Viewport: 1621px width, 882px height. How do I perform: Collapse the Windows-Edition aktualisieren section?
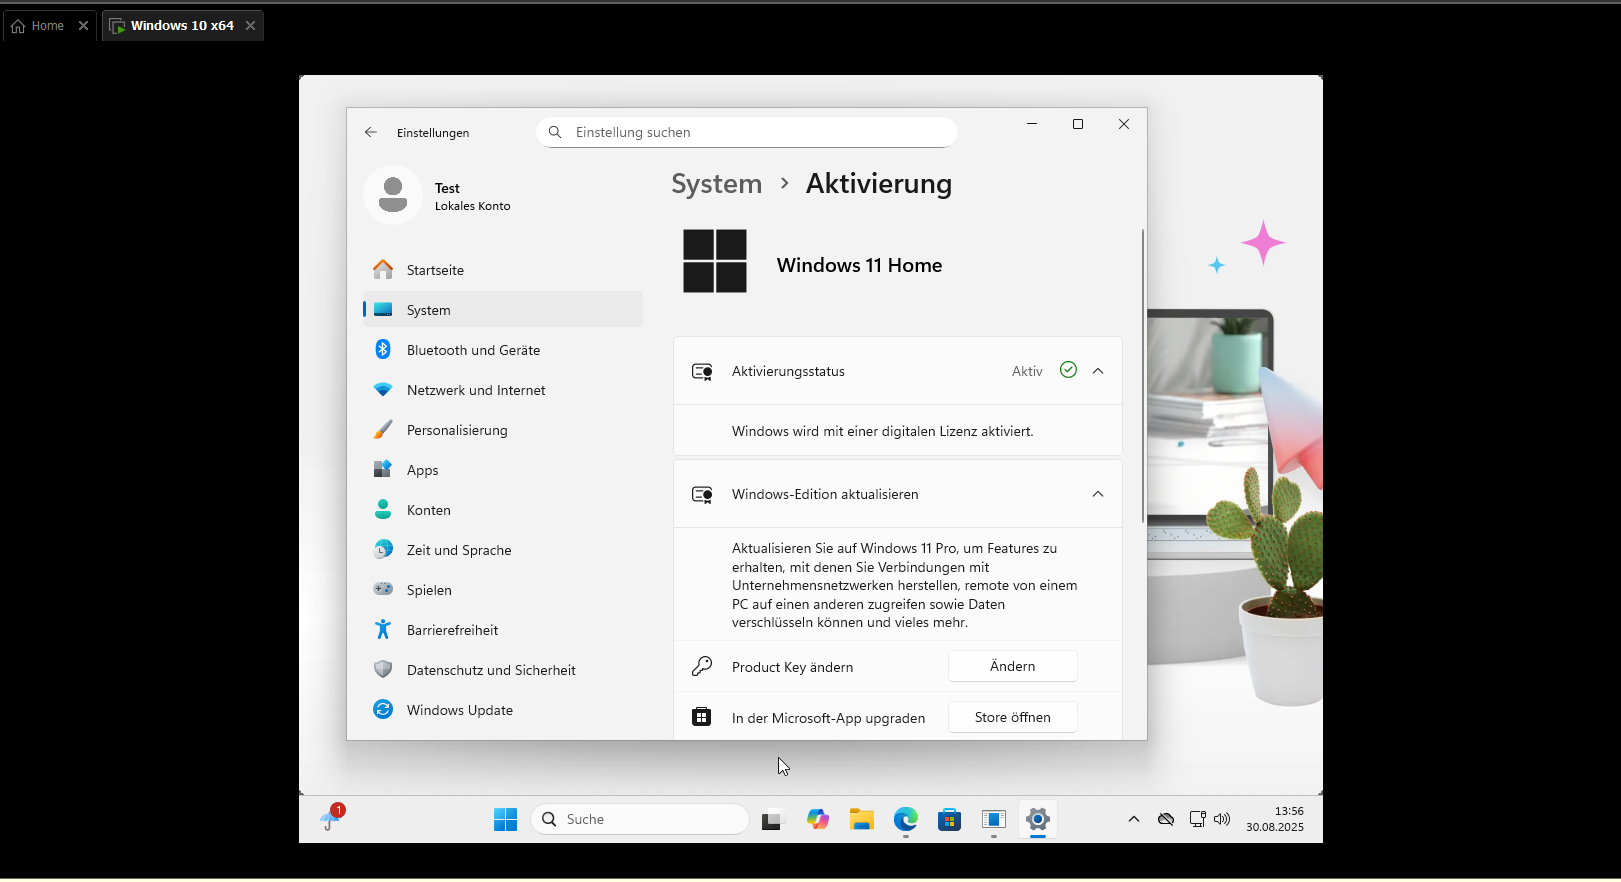pos(1098,494)
